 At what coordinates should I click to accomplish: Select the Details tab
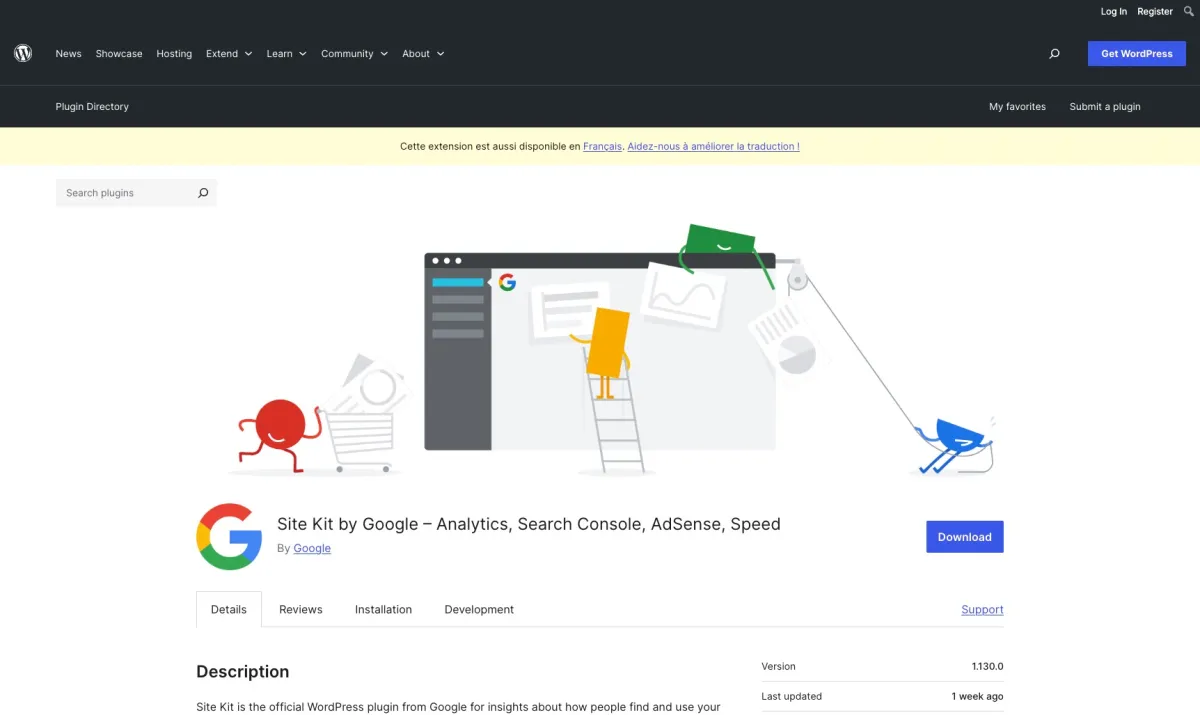click(x=229, y=609)
